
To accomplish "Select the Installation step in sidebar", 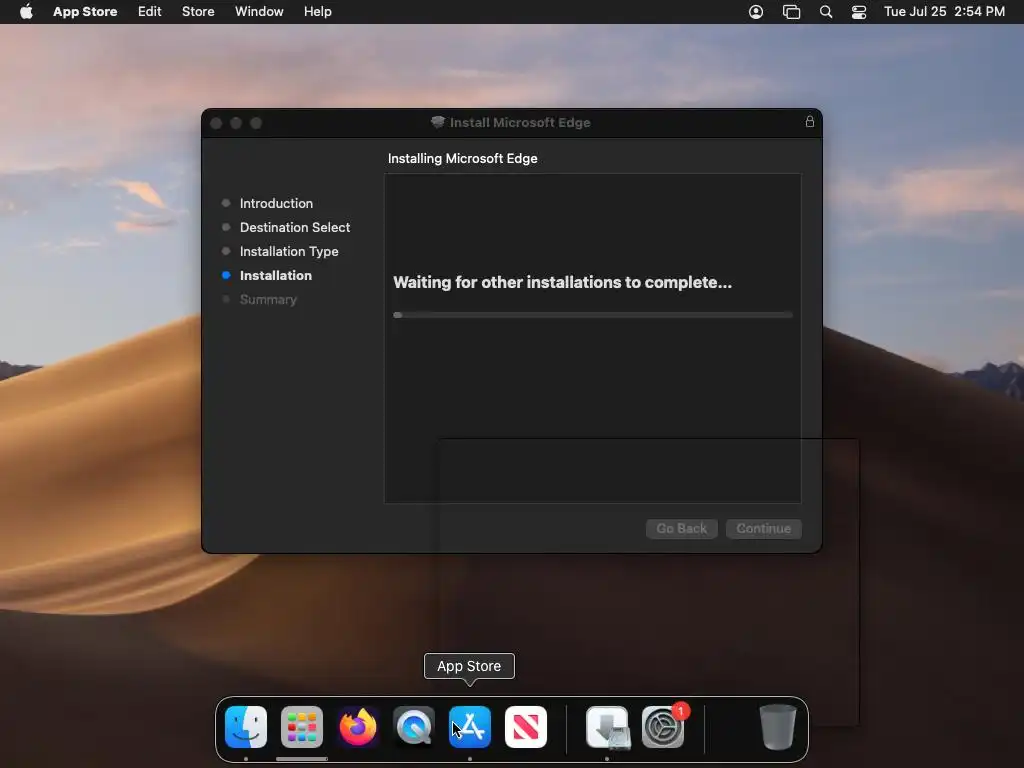I will [276, 276].
